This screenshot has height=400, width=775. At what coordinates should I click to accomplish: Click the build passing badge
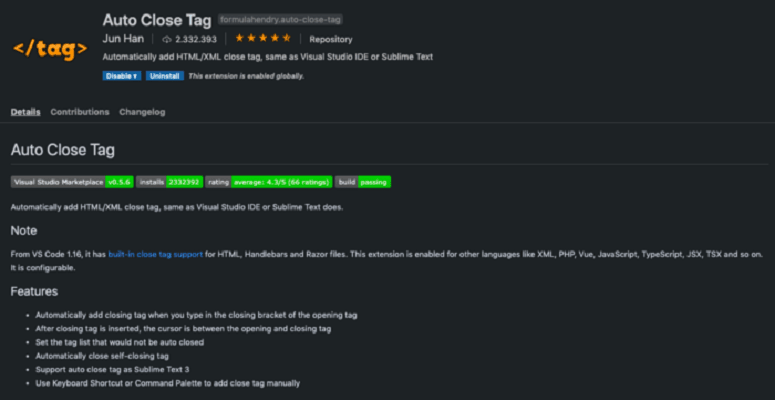(x=363, y=182)
